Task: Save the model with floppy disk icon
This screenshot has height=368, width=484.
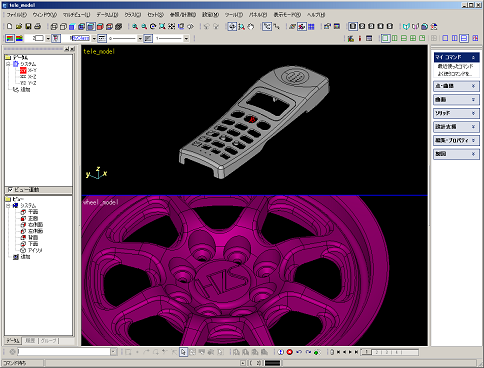Action: tap(28, 26)
